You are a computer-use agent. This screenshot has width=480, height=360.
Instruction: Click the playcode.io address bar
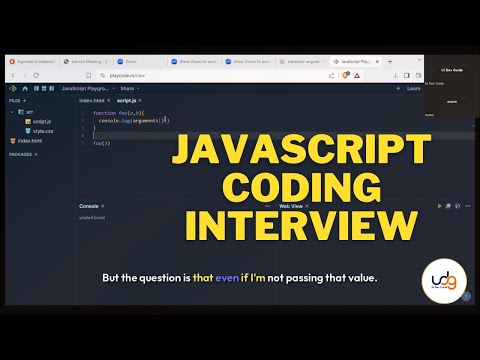point(213,76)
